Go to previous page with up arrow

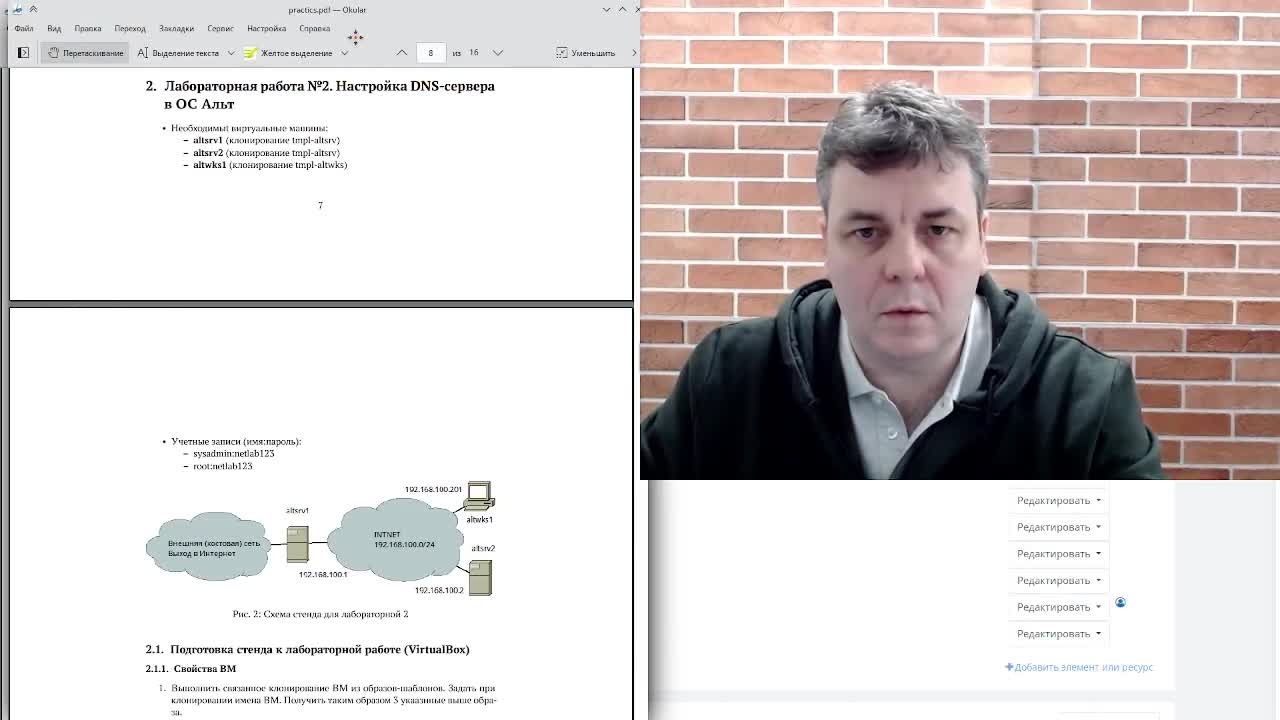tap(402, 53)
